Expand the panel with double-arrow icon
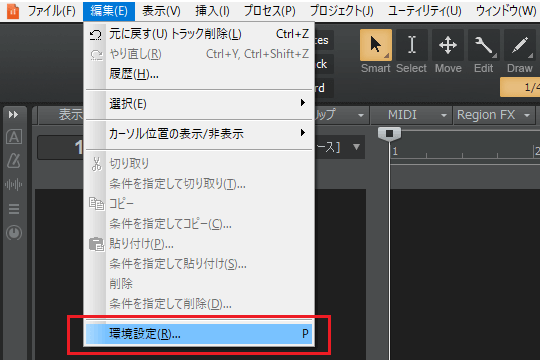Viewport: 540px width, 360px height. pyautogui.click(x=13, y=114)
